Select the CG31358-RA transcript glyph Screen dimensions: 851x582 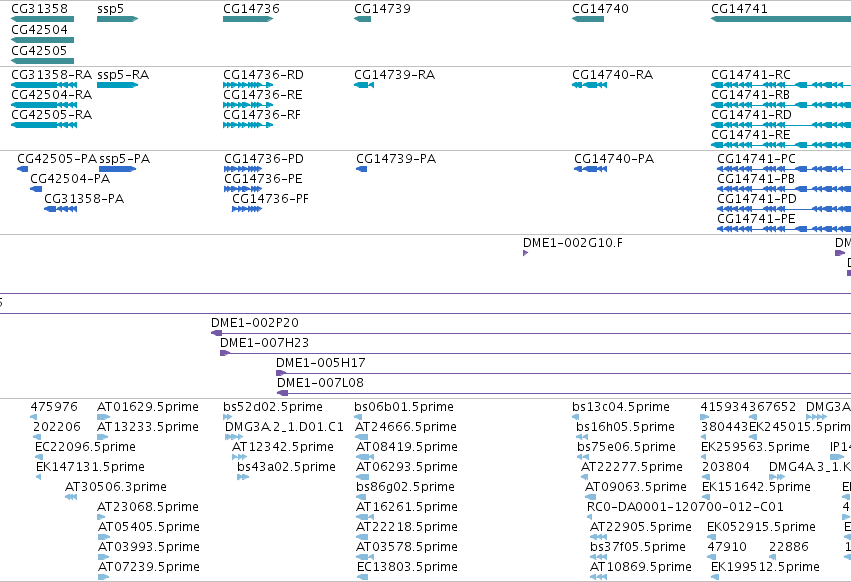click(44, 85)
